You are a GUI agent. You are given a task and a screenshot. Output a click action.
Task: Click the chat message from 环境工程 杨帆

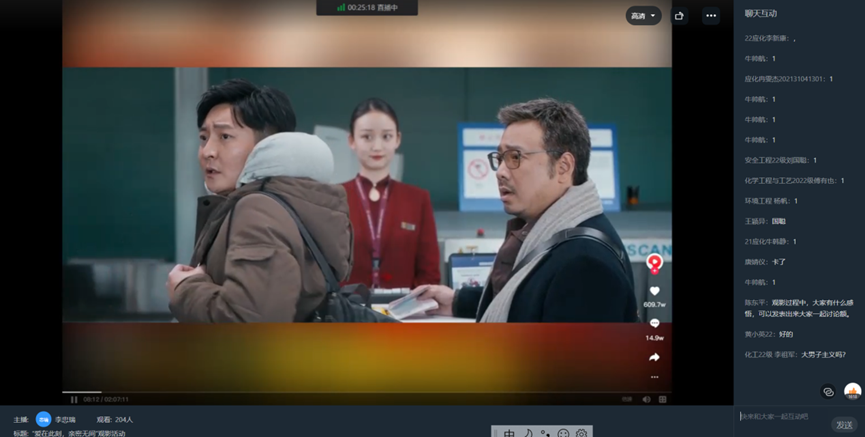pyautogui.click(x=771, y=201)
